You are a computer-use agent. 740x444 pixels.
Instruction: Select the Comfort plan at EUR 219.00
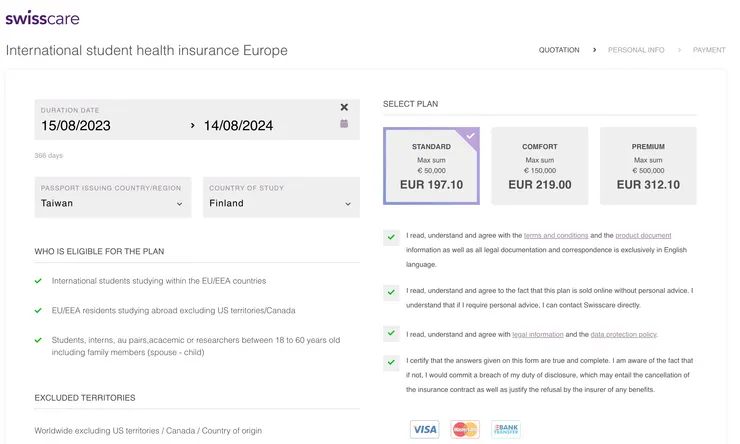540,165
